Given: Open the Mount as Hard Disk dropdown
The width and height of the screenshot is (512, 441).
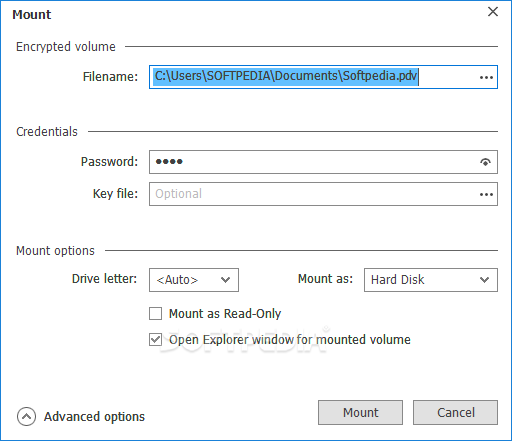Looking at the screenshot, I should coord(431,280).
